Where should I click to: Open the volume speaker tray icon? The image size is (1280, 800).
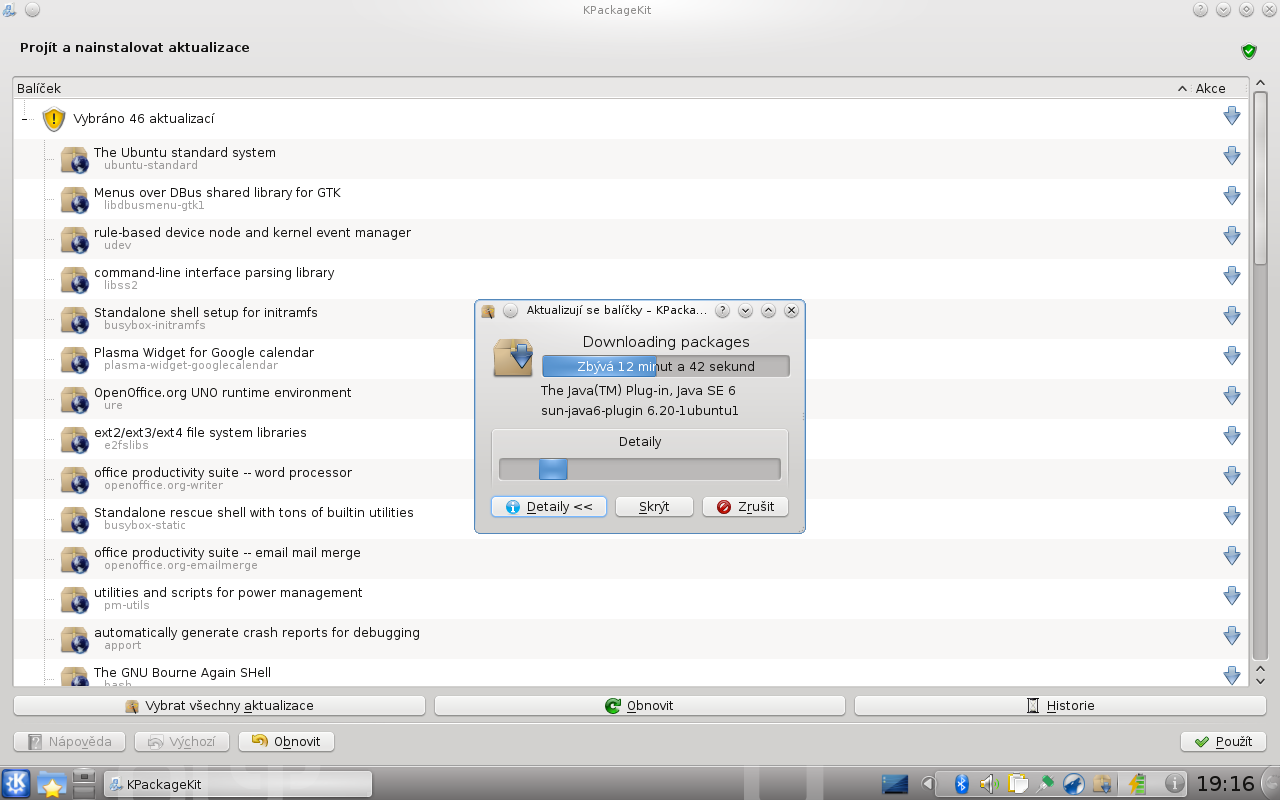click(989, 784)
